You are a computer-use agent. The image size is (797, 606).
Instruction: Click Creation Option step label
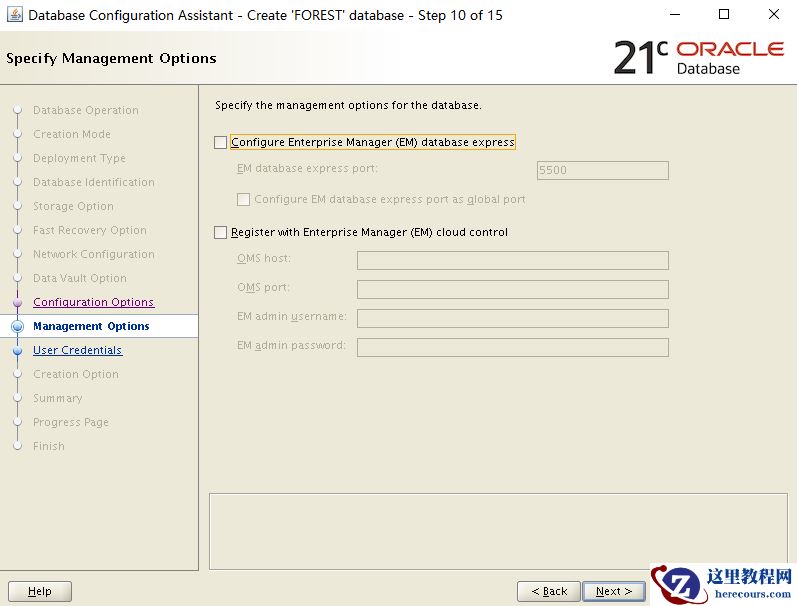click(x=76, y=374)
